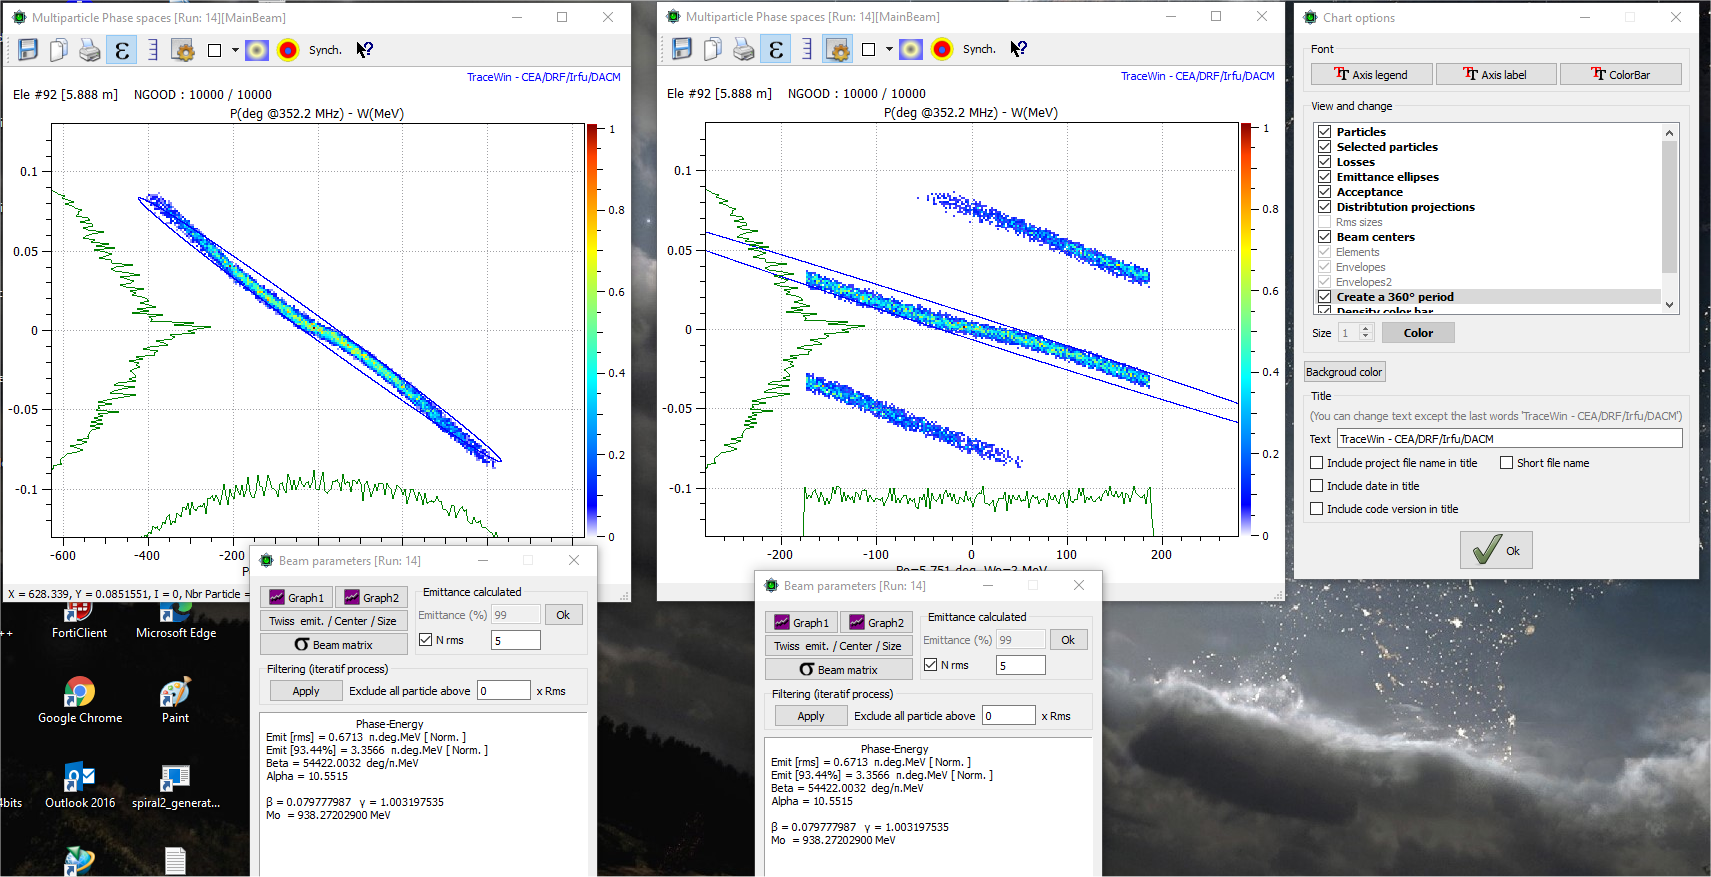Open chart options gear in right window
Image resolution: width=1711 pixels, height=877 pixels.
(838, 49)
